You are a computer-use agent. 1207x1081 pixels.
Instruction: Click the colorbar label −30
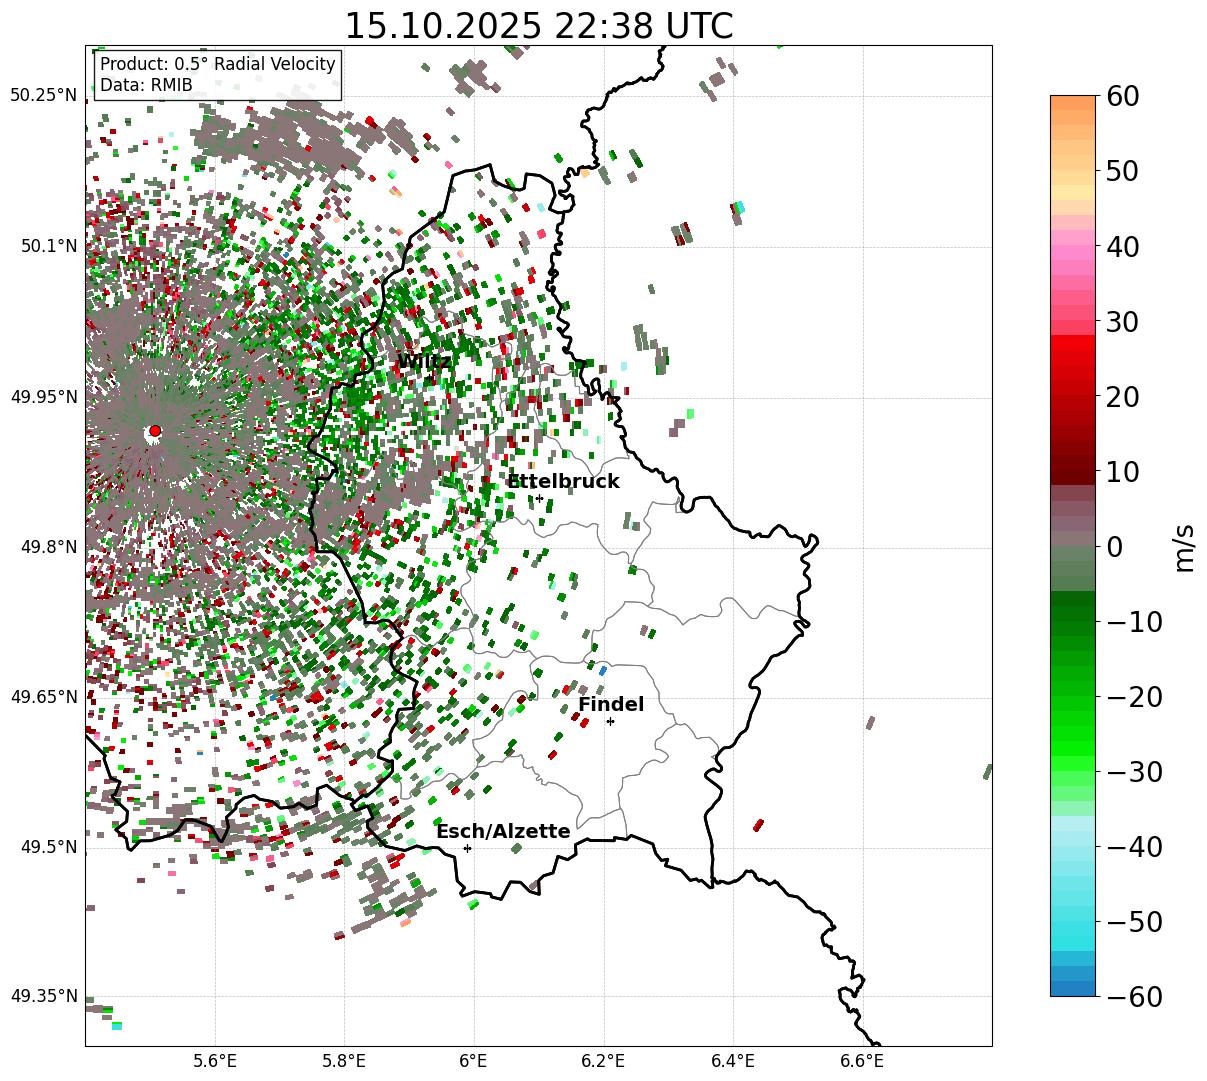[1134, 772]
